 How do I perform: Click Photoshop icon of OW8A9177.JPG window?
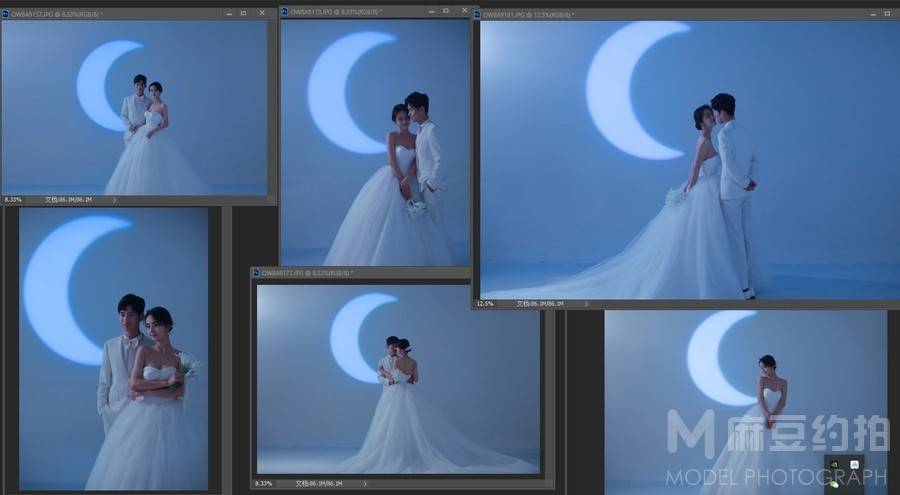[256, 273]
